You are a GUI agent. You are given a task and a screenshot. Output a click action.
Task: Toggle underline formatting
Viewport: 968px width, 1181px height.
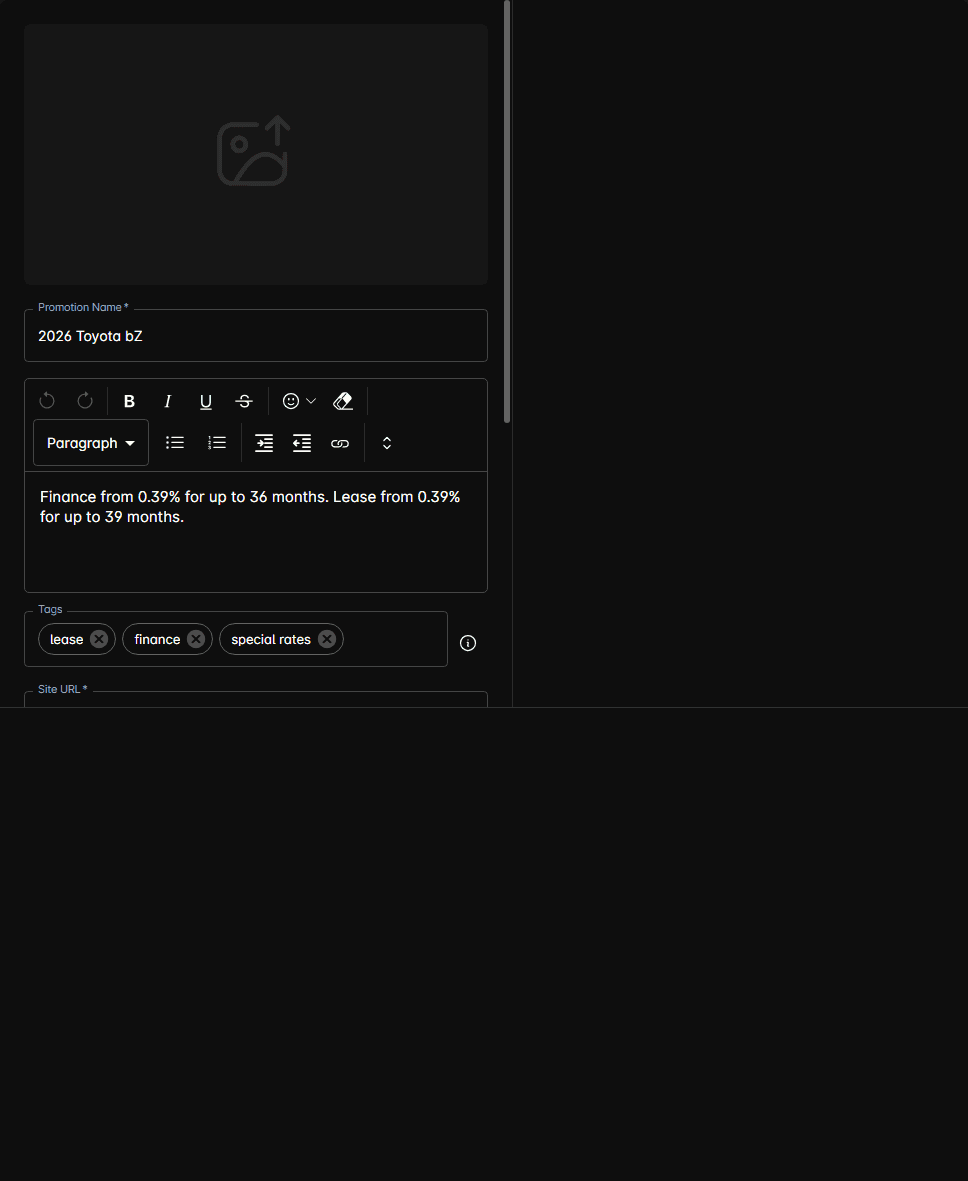pos(206,401)
